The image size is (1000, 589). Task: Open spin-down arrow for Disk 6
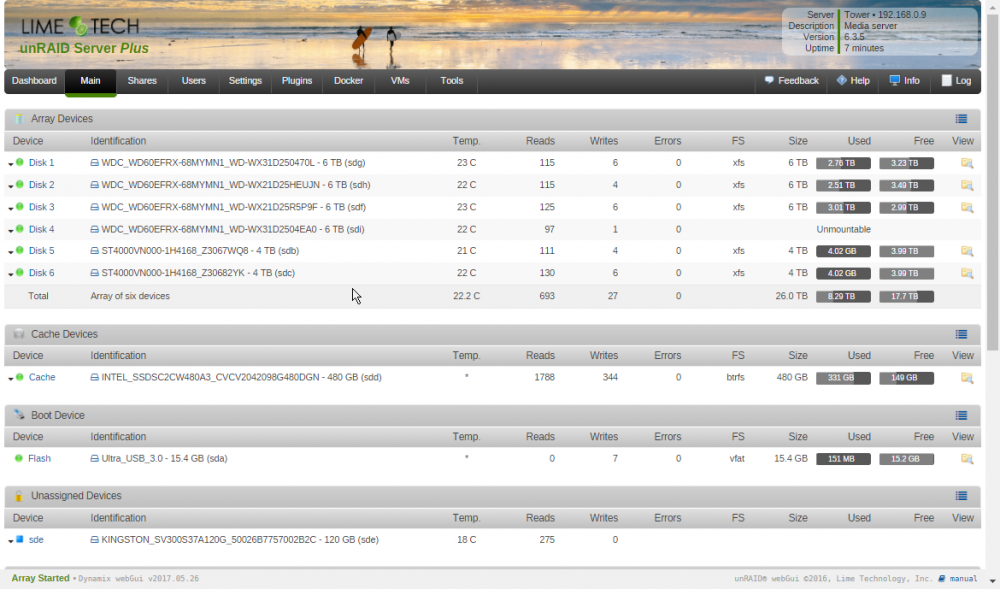[11, 274]
